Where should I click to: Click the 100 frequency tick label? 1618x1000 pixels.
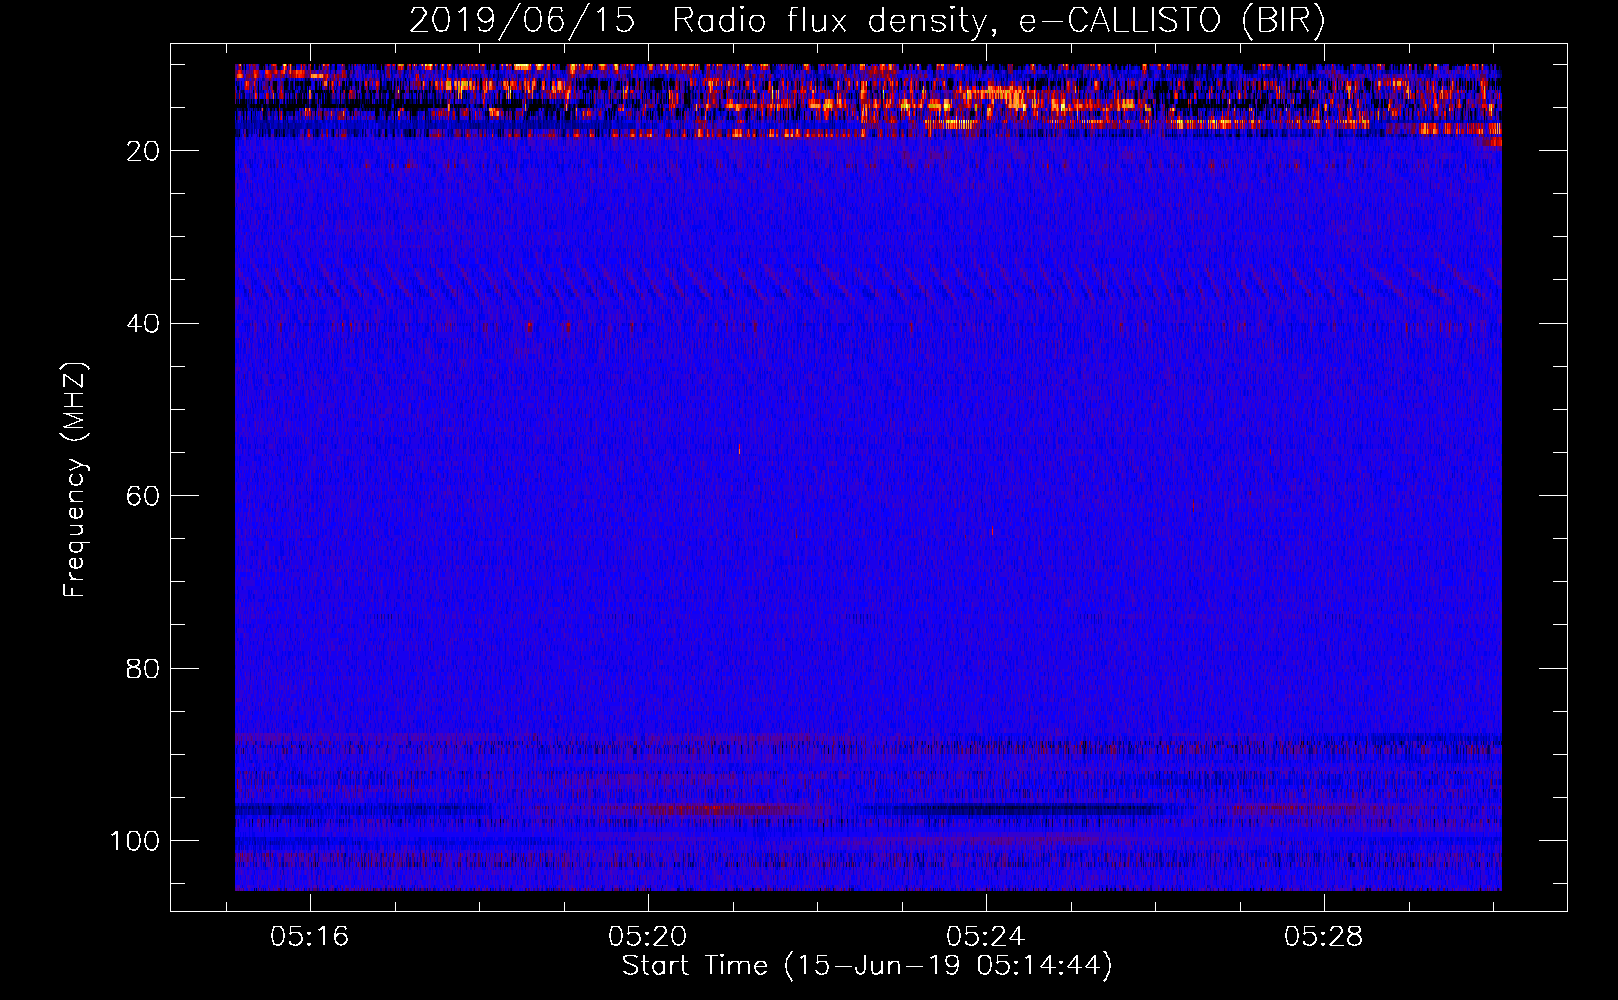coord(136,841)
